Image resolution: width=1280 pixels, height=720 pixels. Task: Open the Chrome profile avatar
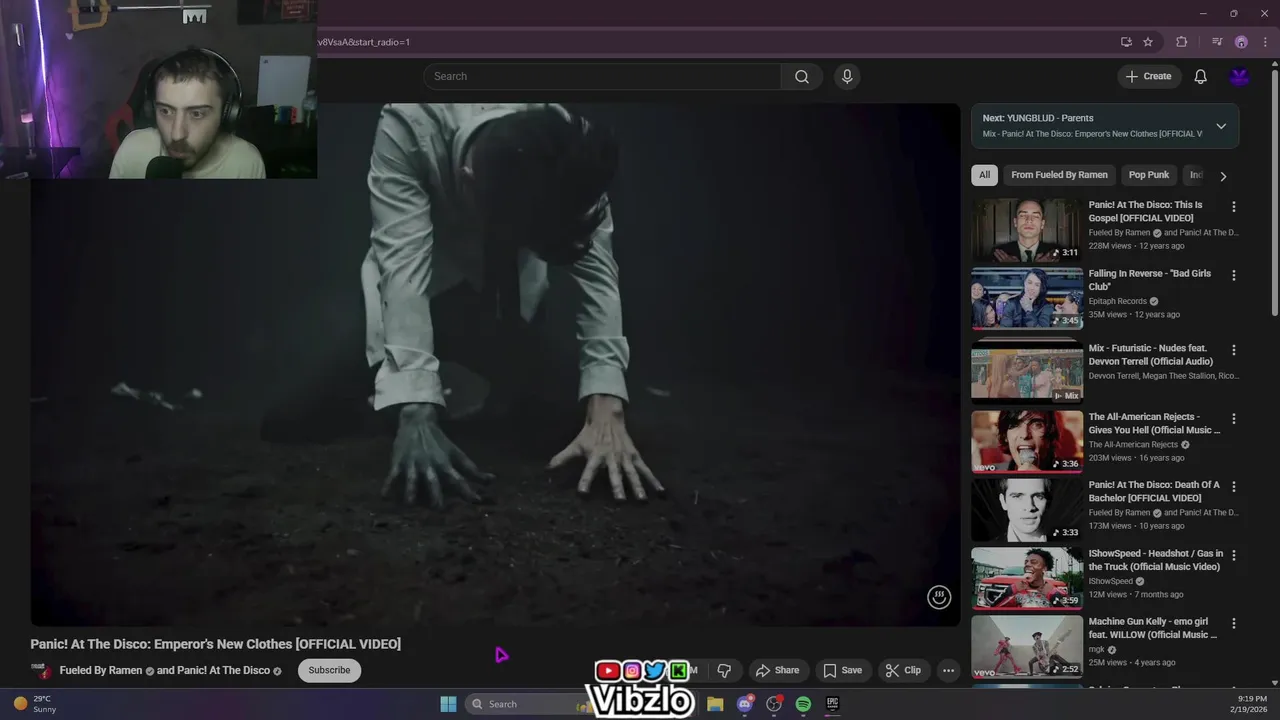click(x=1242, y=42)
